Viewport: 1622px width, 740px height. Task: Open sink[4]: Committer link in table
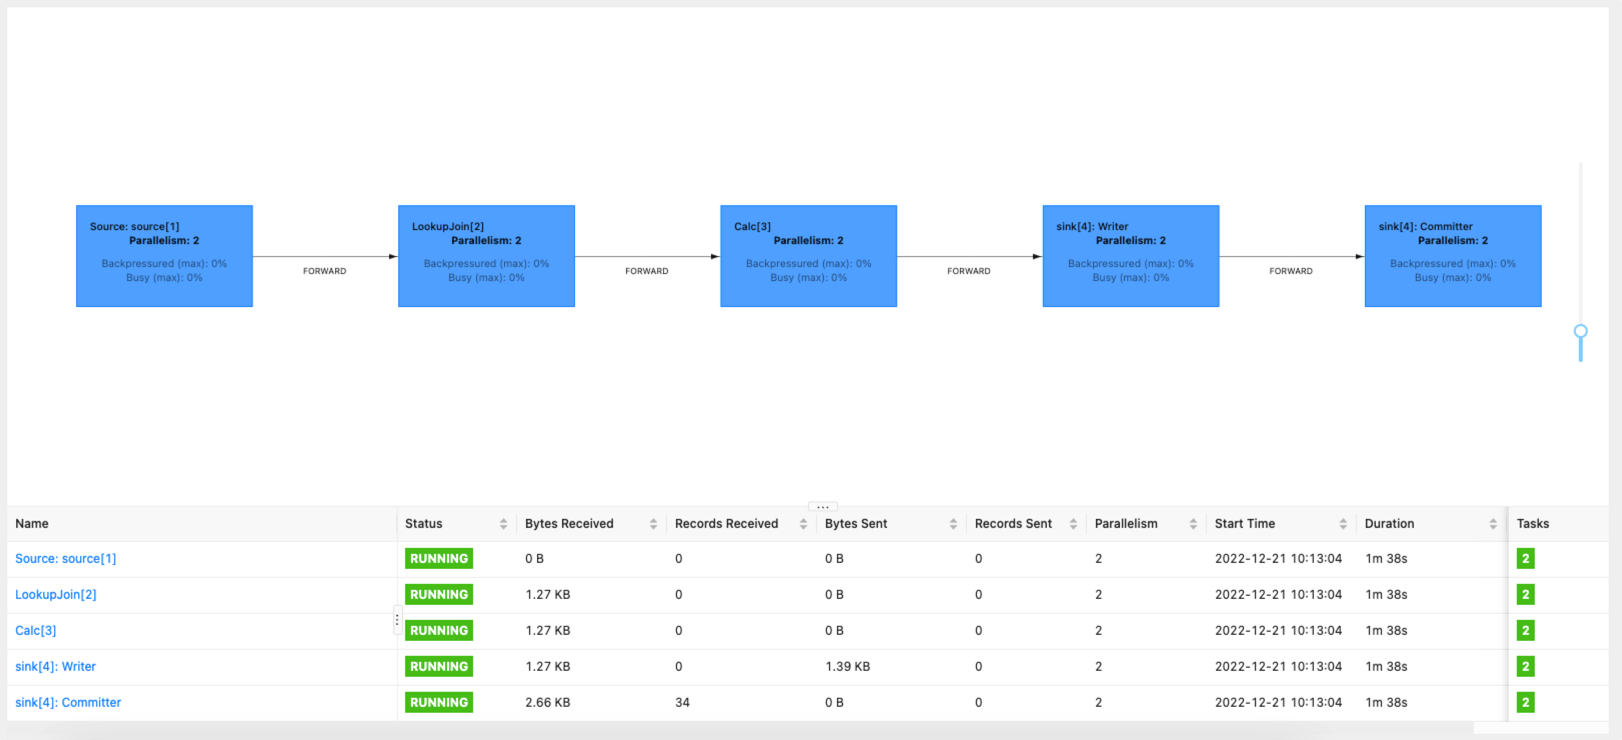coord(68,703)
